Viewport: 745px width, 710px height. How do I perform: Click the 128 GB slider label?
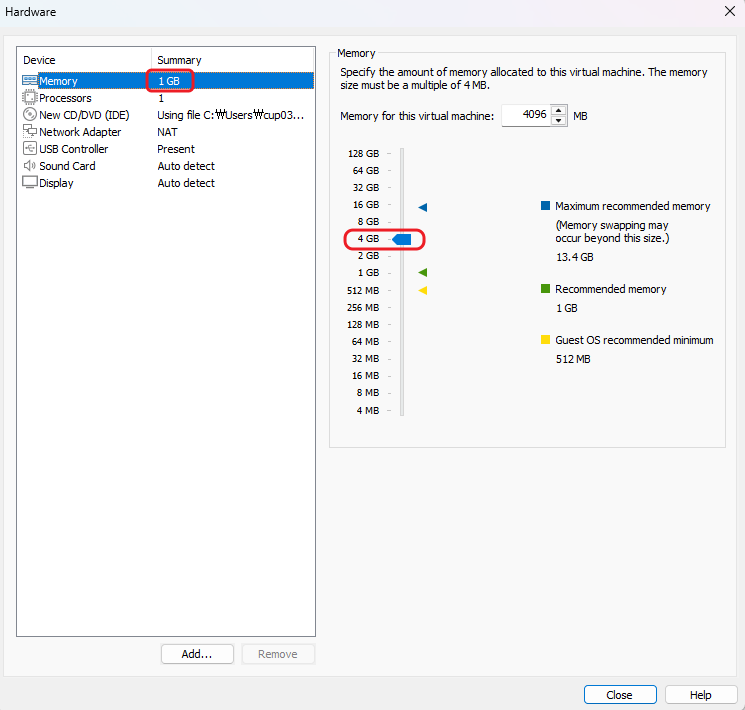click(x=363, y=154)
